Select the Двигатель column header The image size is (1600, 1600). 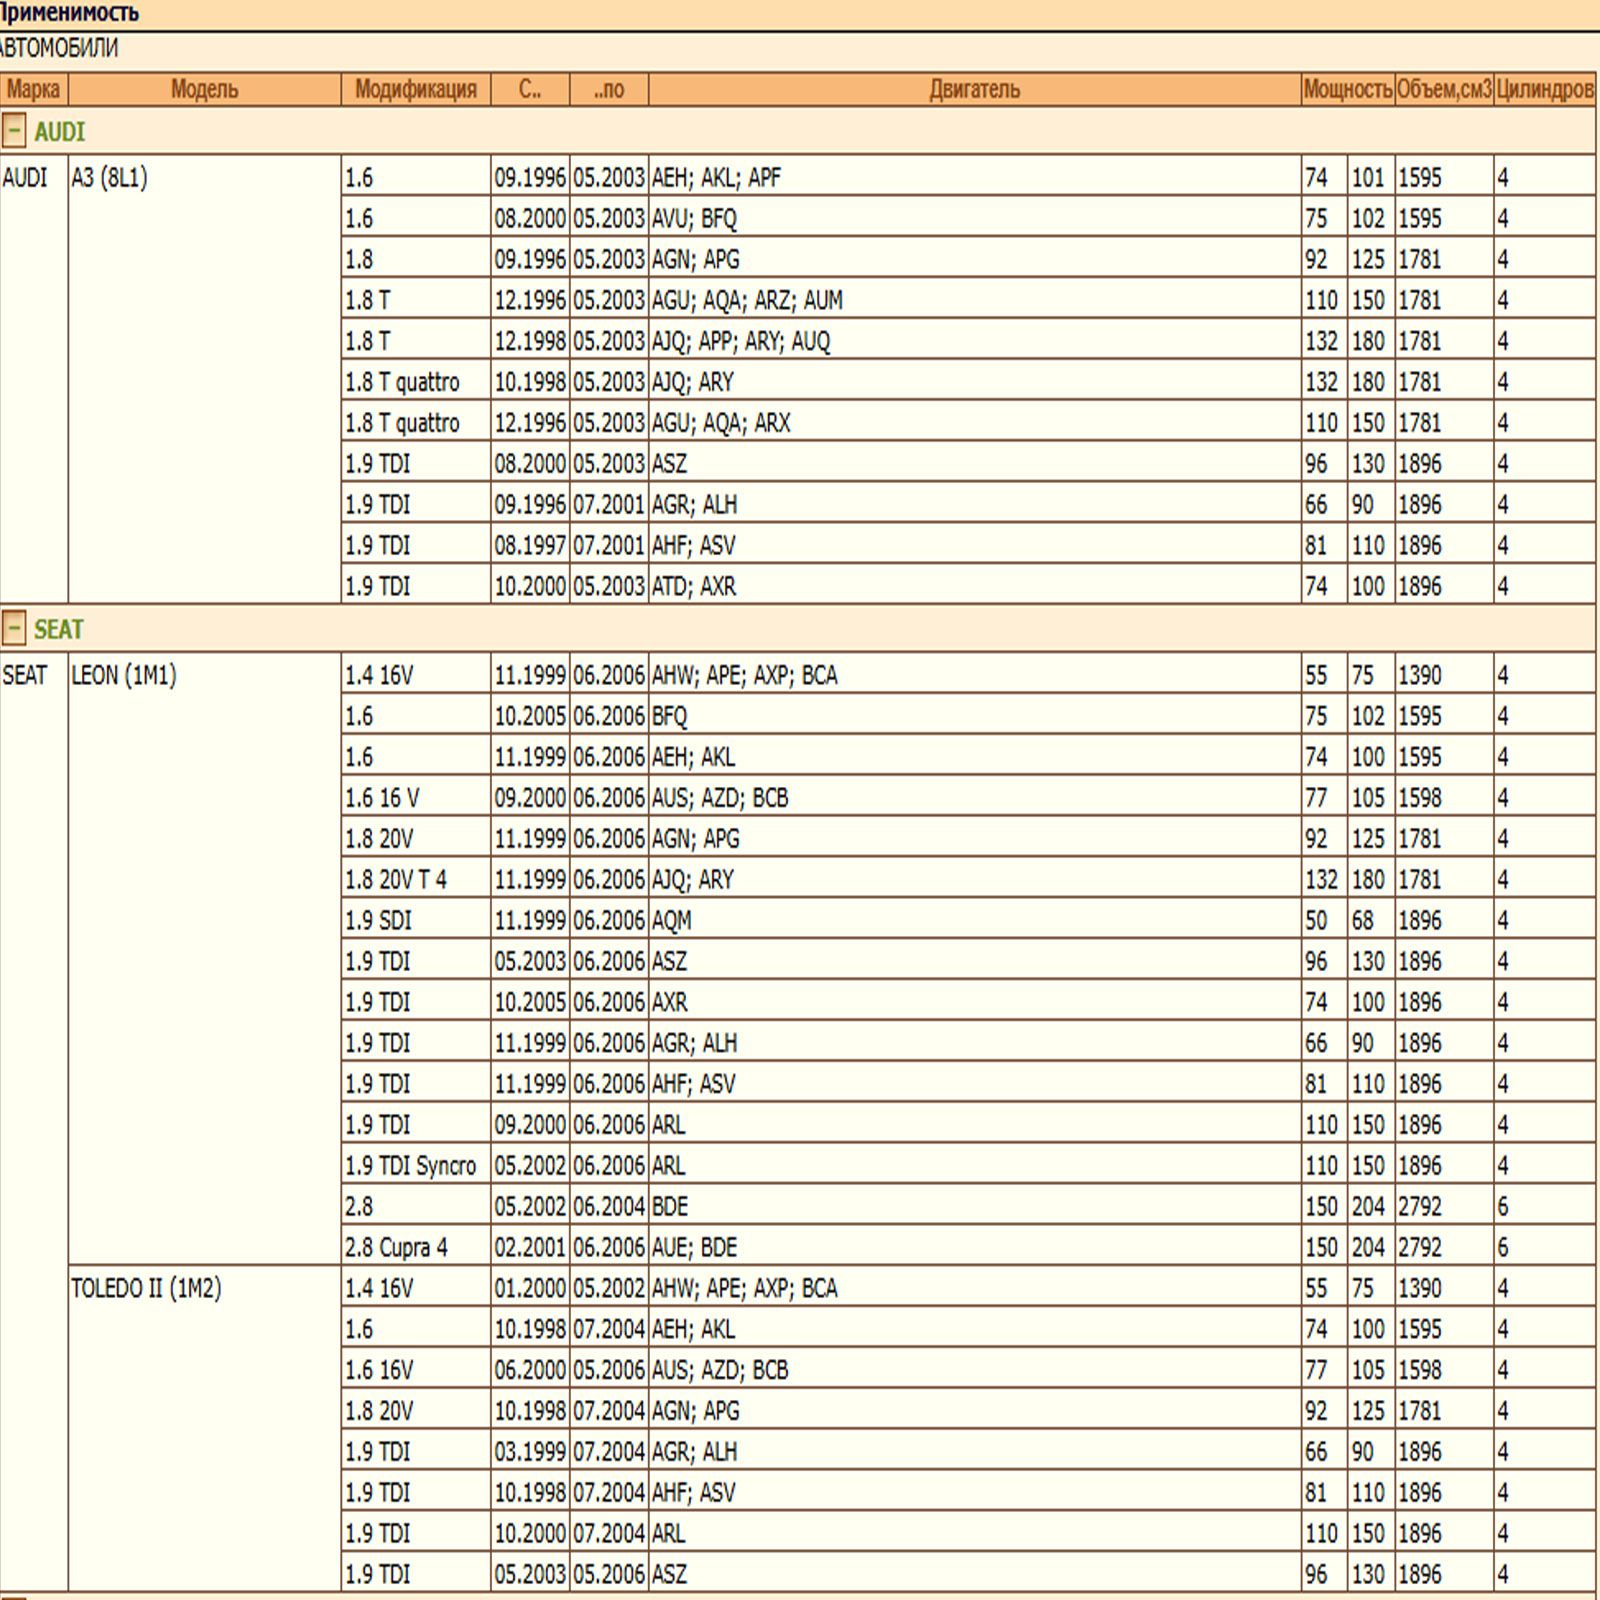tap(974, 89)
